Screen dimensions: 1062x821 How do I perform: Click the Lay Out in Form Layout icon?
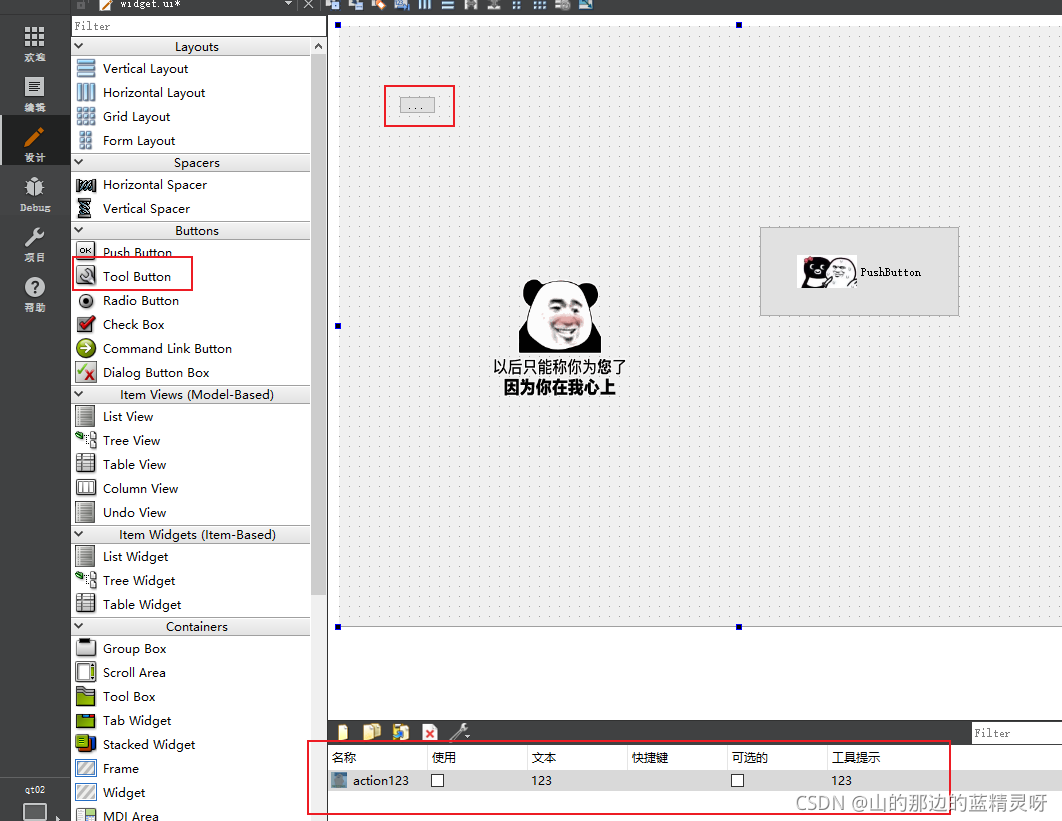click(517, 6)
